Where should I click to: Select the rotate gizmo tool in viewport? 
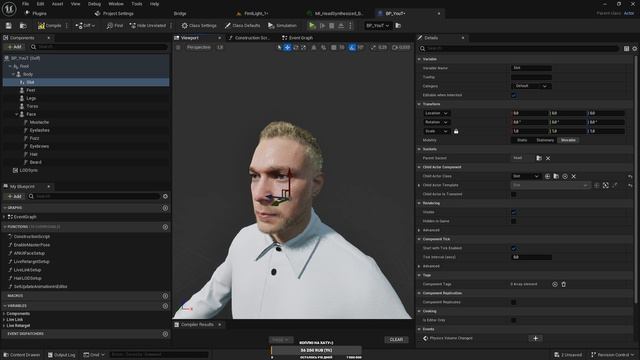tap(296, 47)
